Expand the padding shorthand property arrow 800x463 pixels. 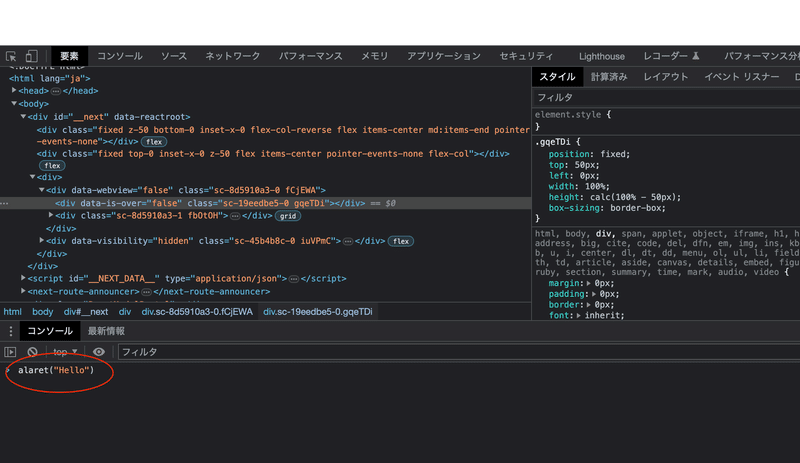coord(594,294)
